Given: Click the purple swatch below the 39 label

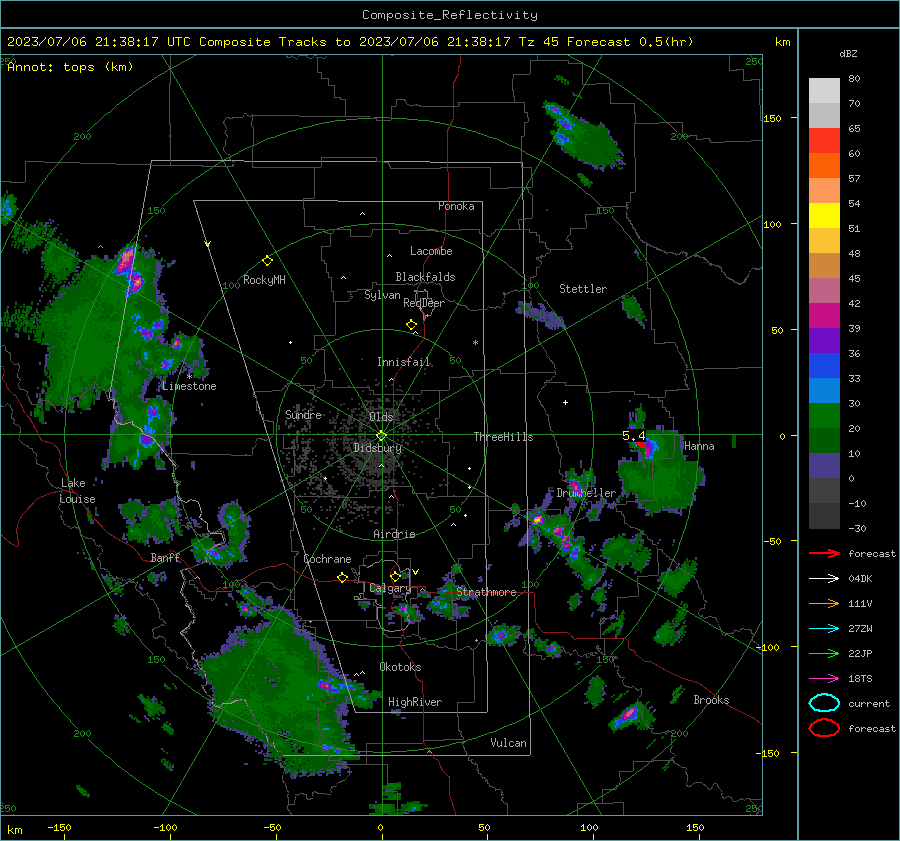Looking at the screenshot, I should 824,340.
